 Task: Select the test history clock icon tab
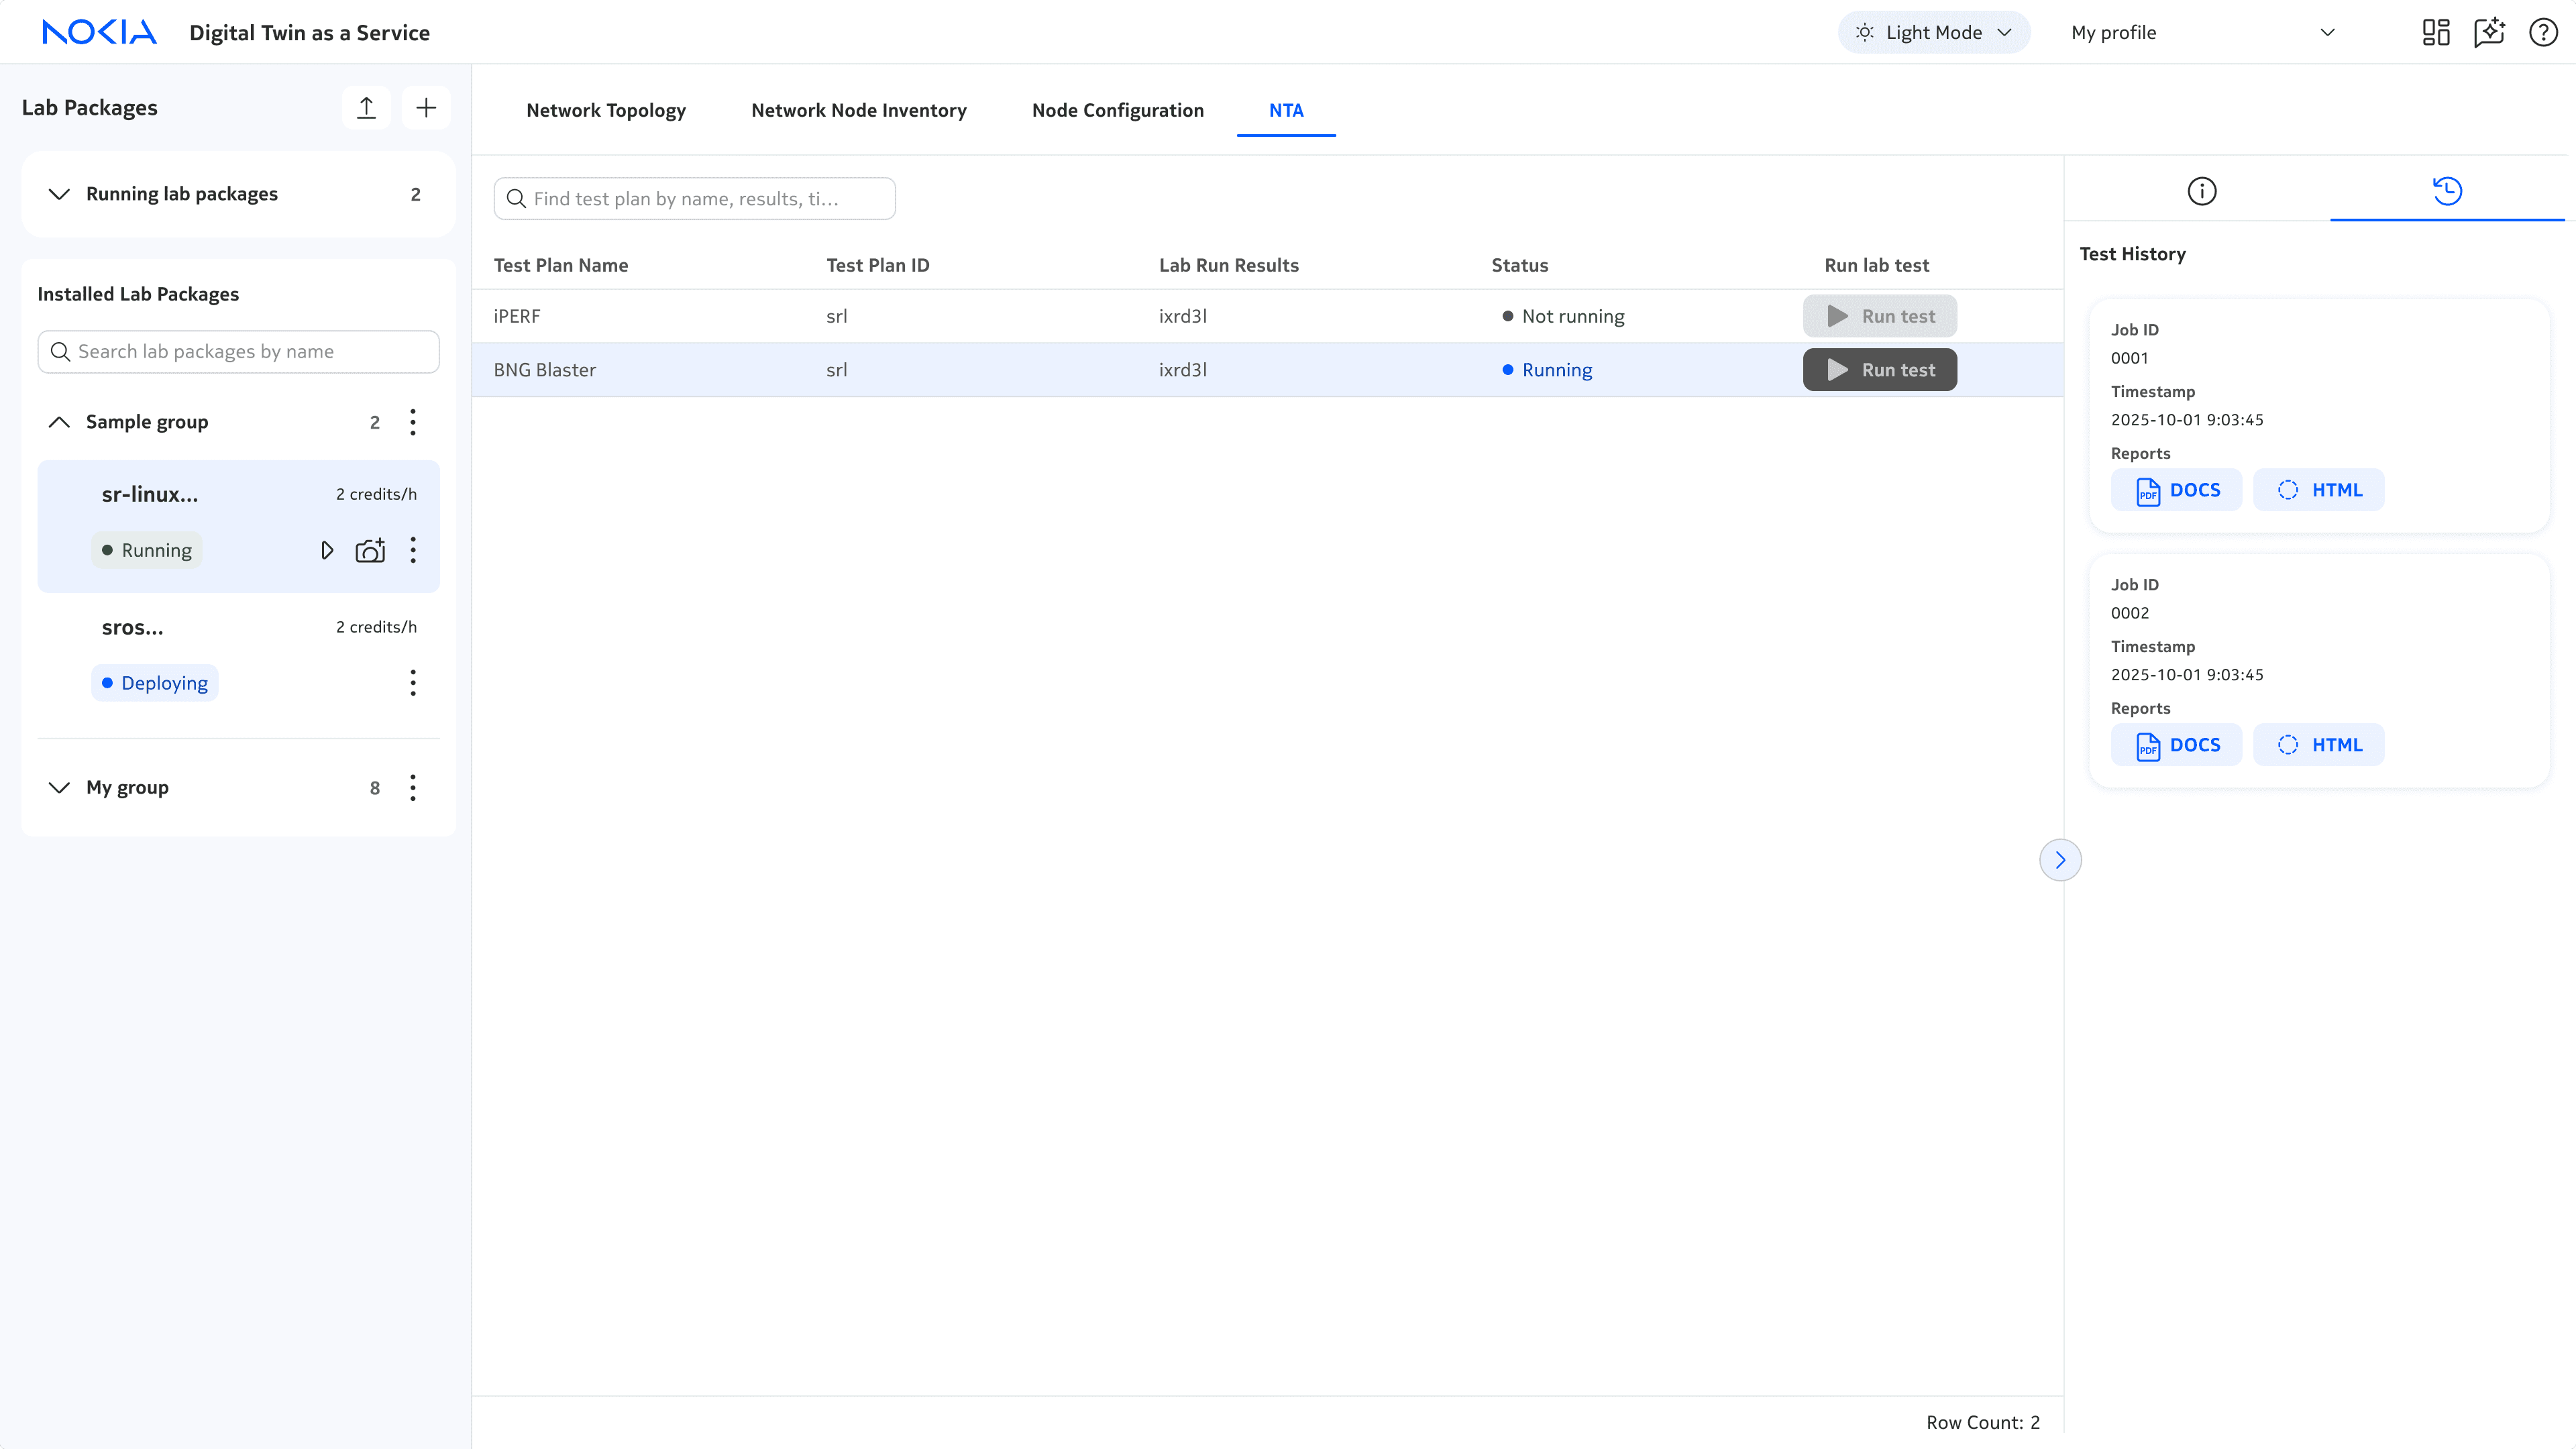(2447, 191)
